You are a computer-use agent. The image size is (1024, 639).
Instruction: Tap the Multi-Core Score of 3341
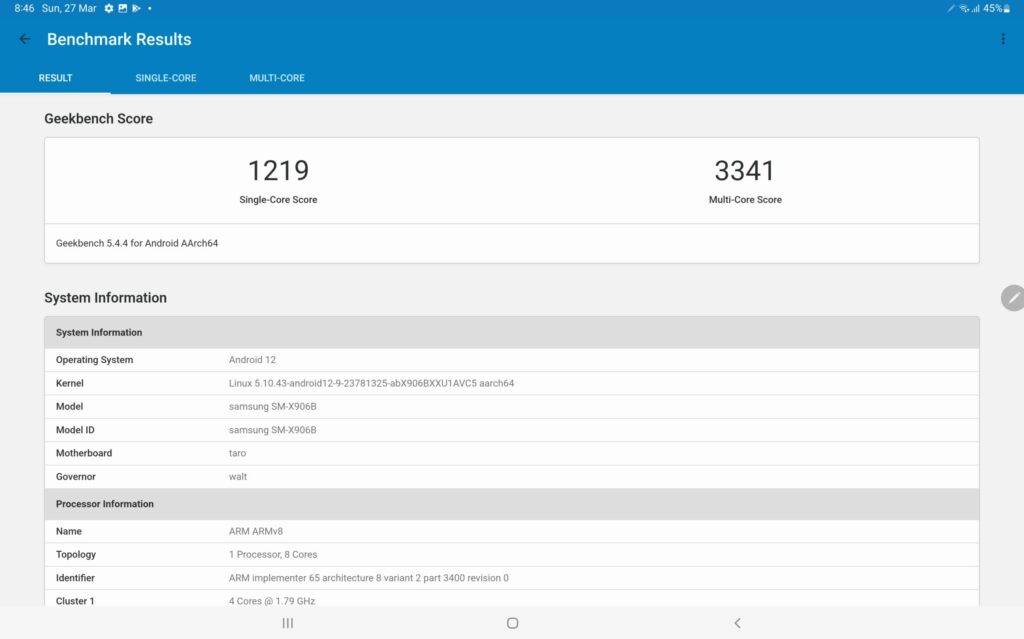pos(745,171)
